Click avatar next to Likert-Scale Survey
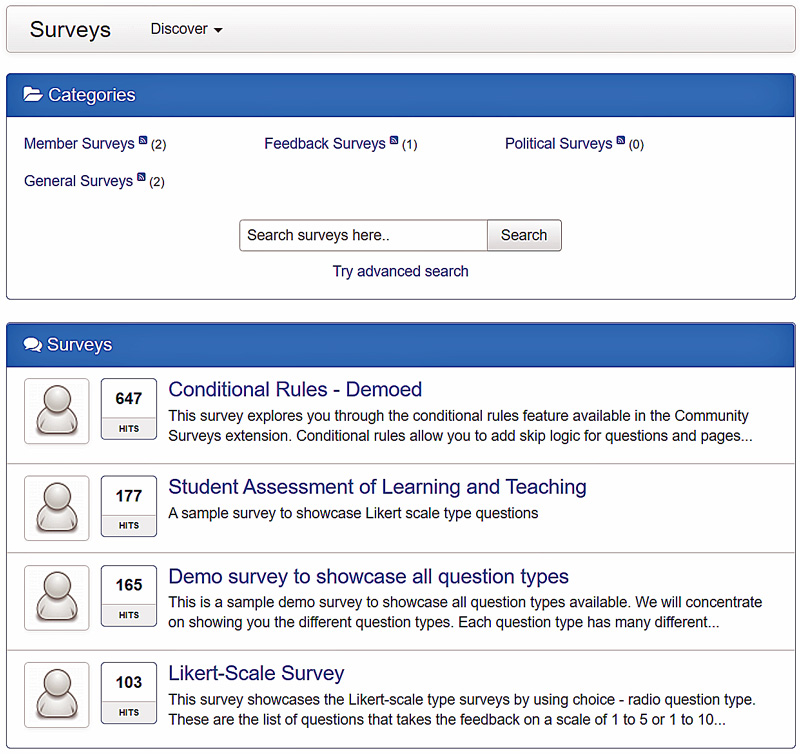 click(57, 695)
